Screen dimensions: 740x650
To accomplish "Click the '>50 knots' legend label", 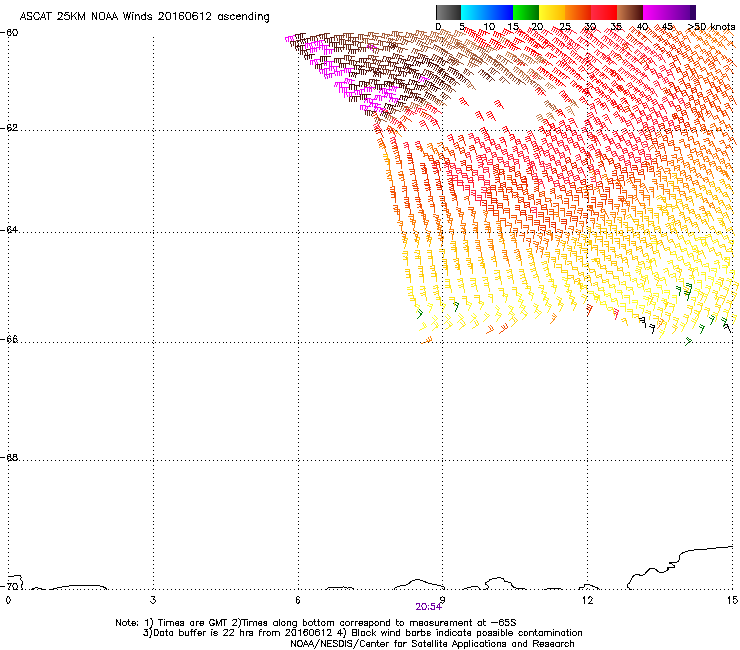I will (x=711, y=27).
